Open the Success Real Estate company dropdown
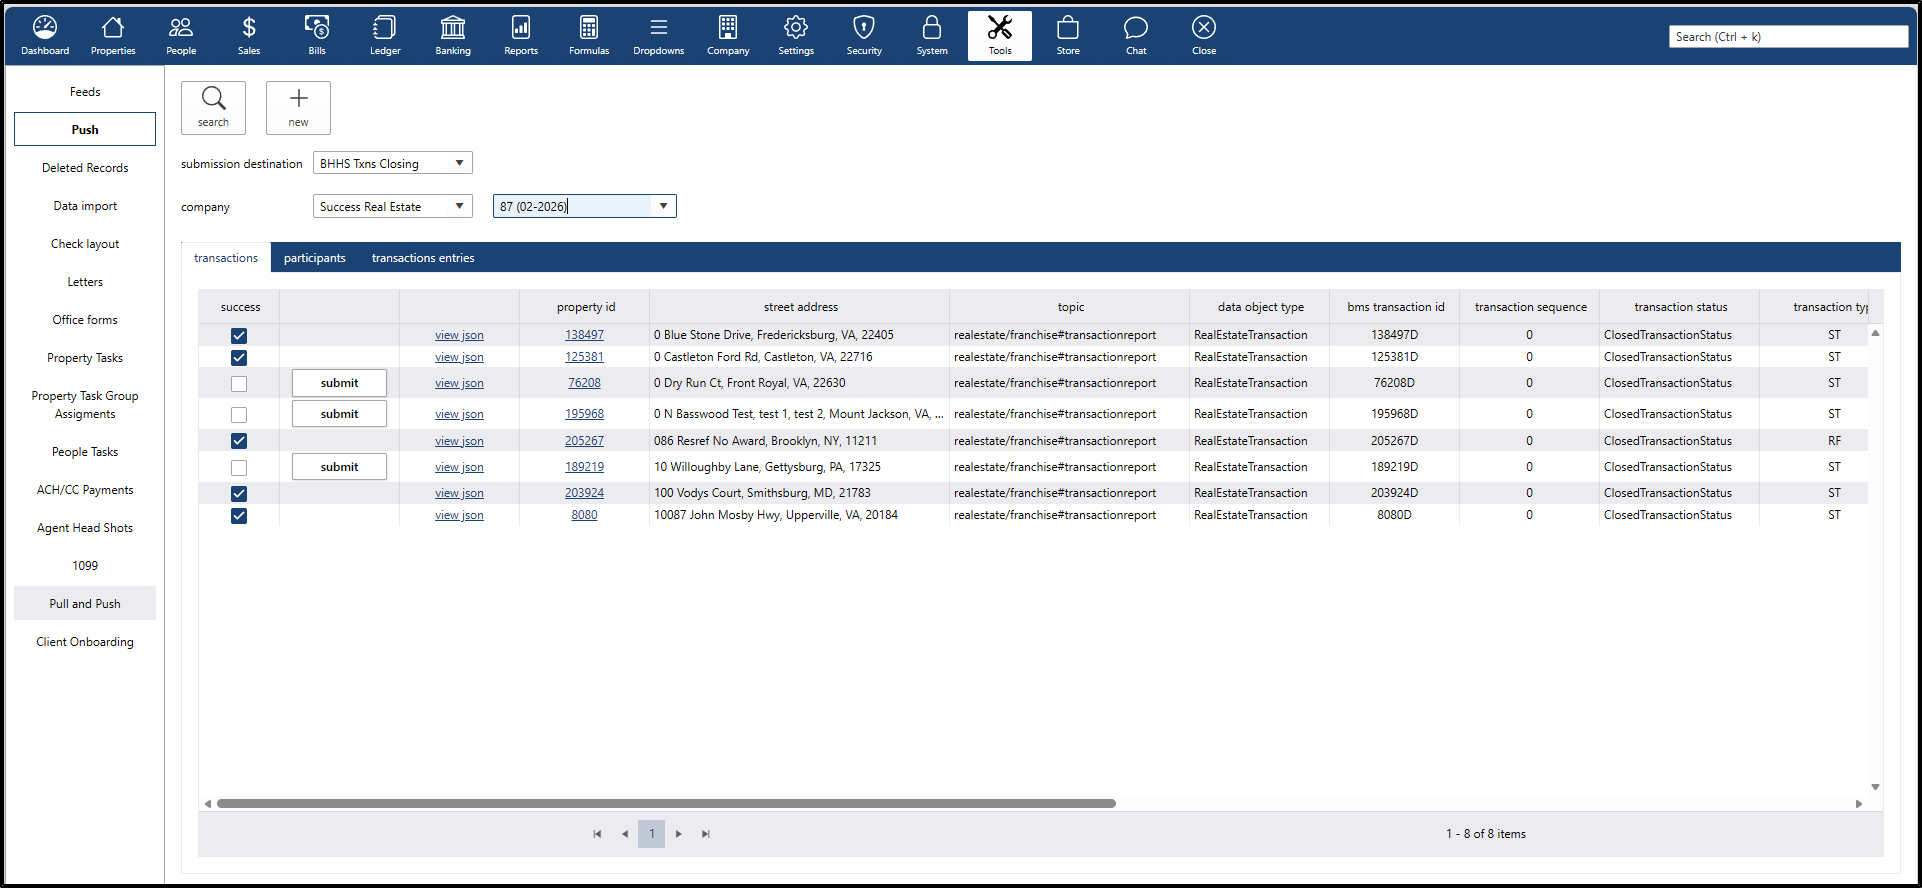 click(459, 206)
